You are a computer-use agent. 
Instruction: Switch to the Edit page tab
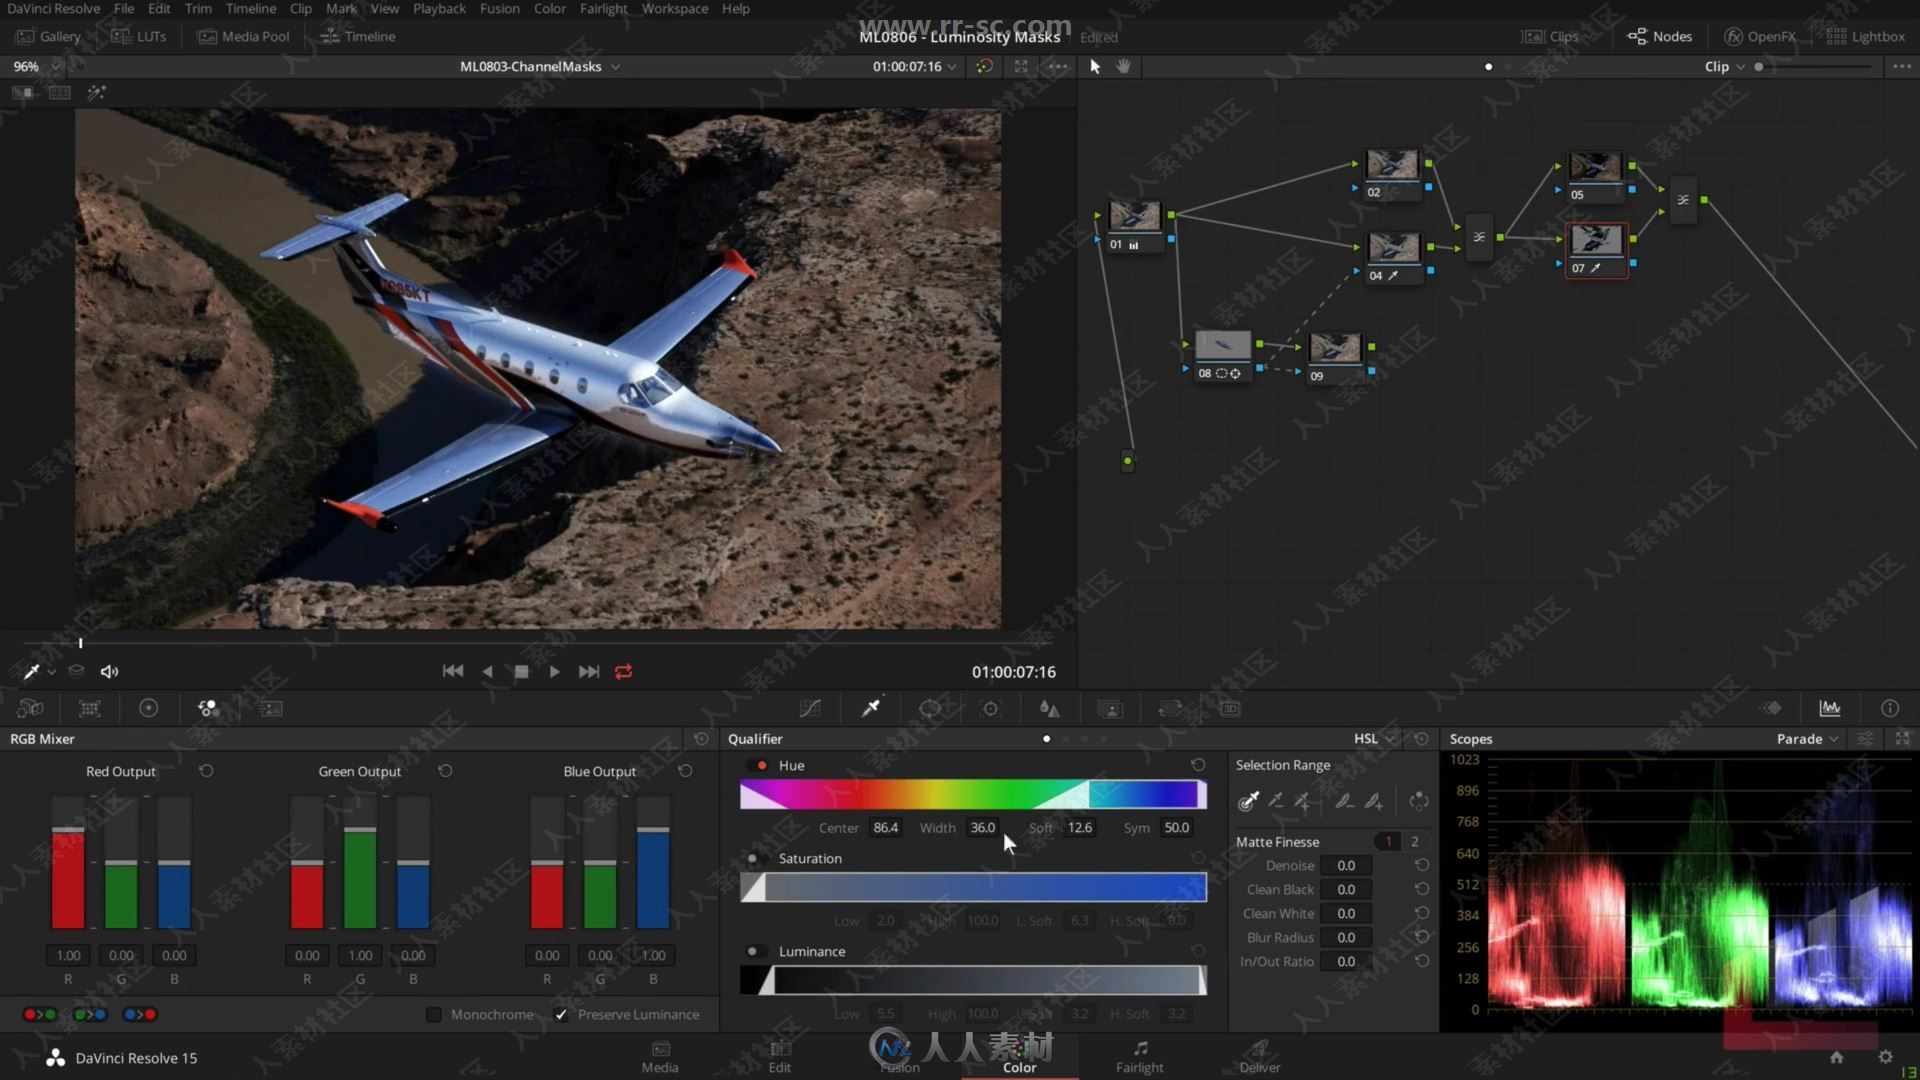780,1057
